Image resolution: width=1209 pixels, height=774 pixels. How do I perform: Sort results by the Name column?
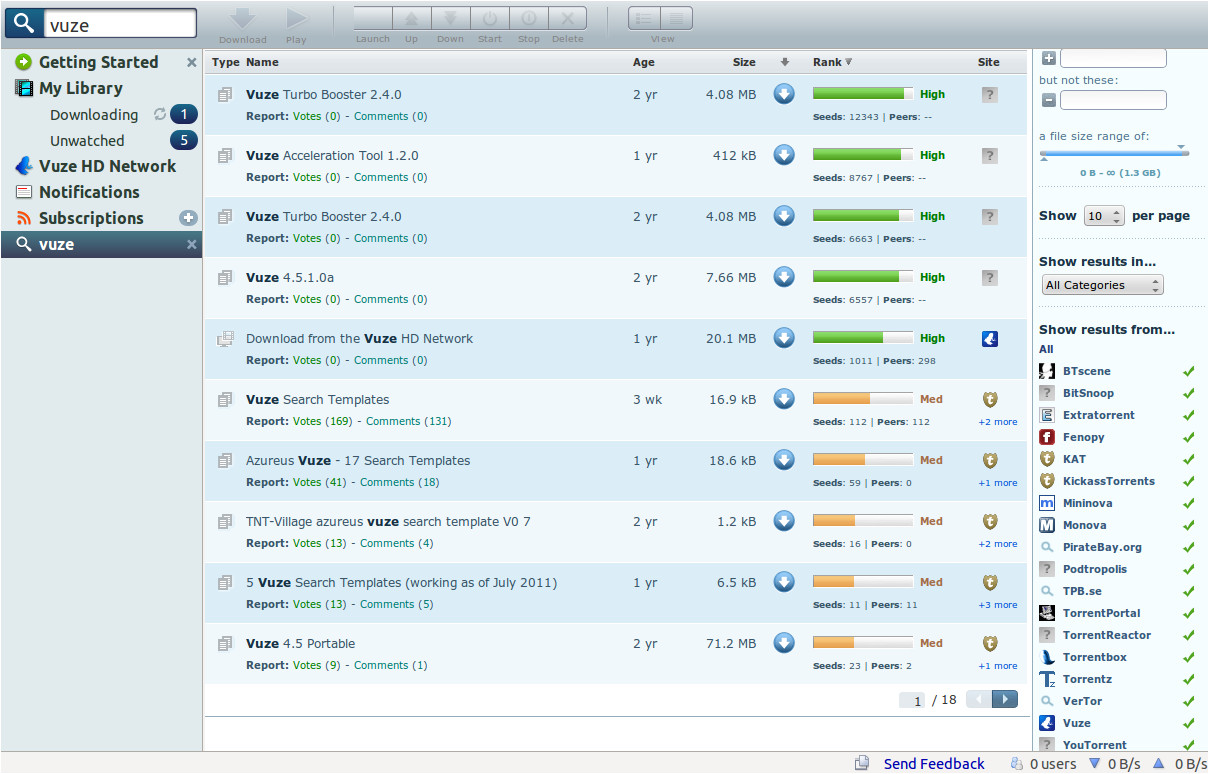pyautogui.click(x=262, y=62)
